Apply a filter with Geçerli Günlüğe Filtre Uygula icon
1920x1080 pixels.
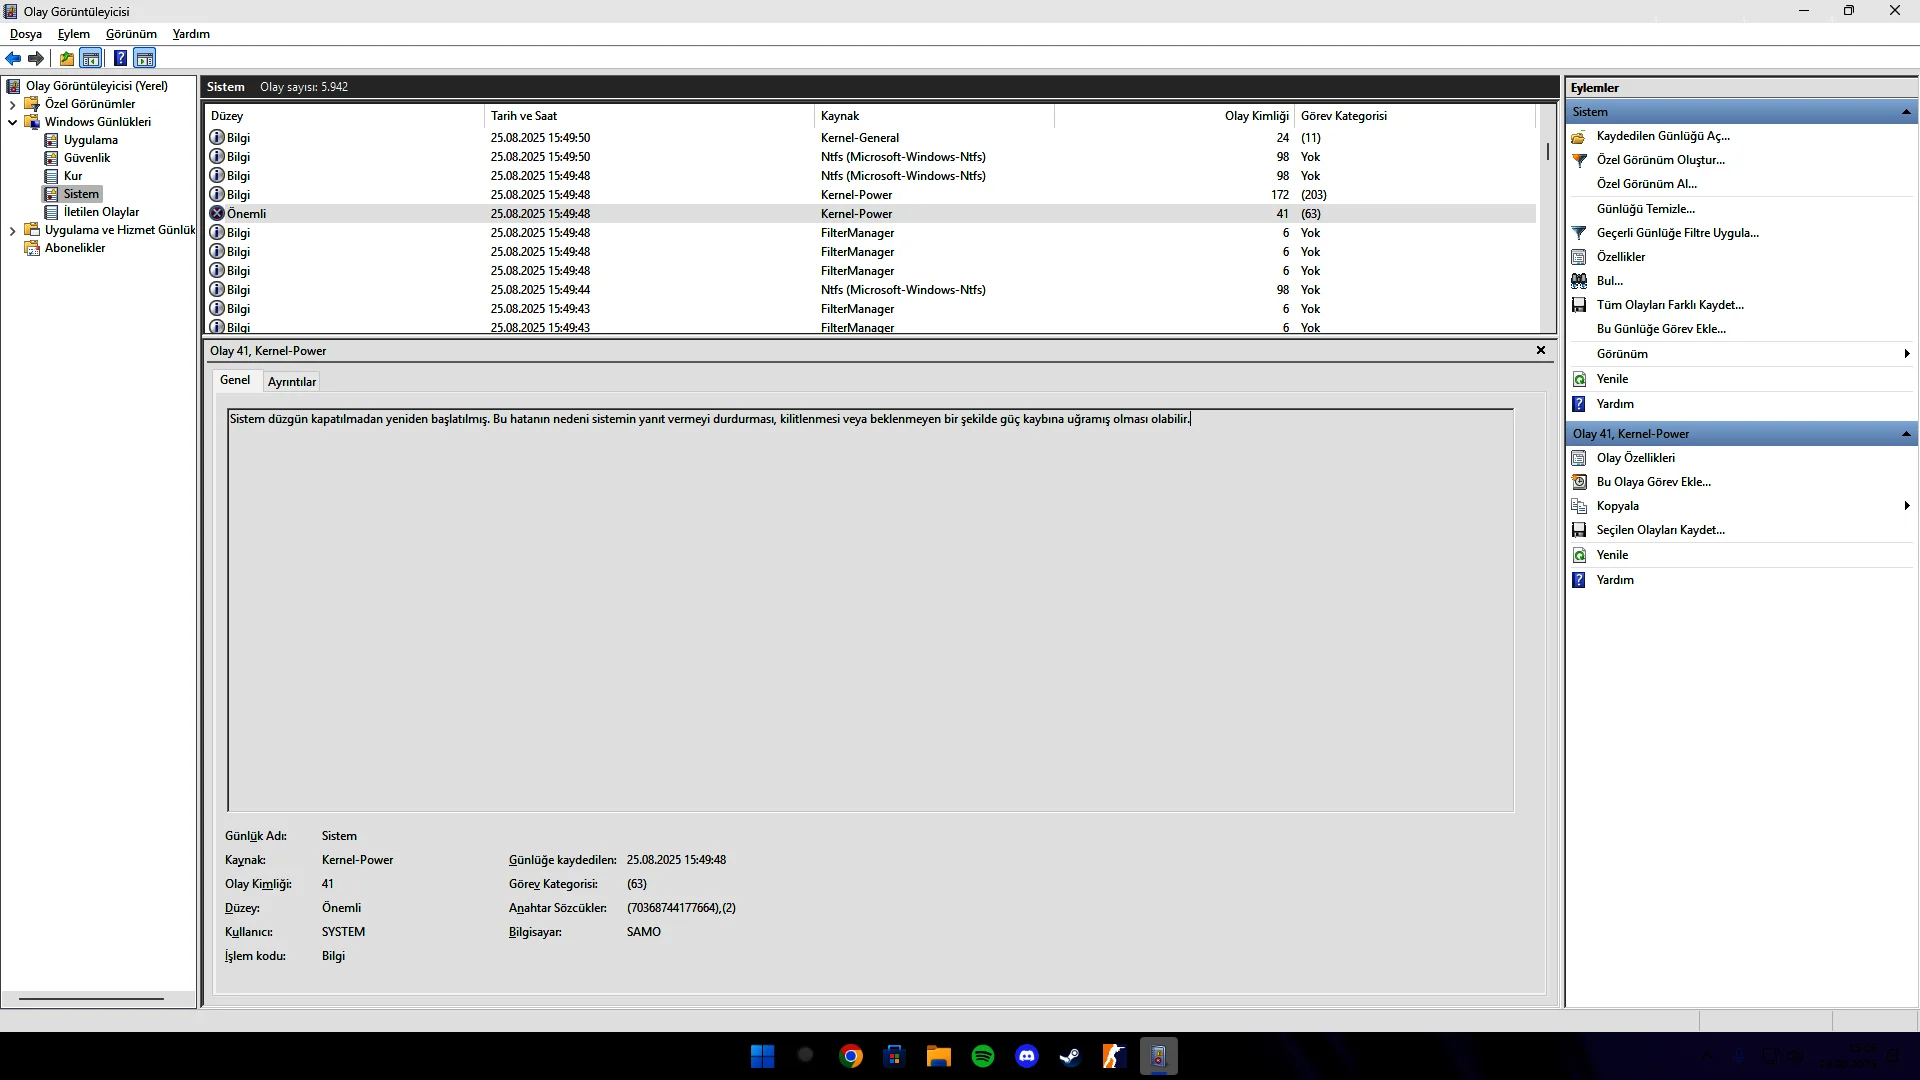[x=1580, y=232]
